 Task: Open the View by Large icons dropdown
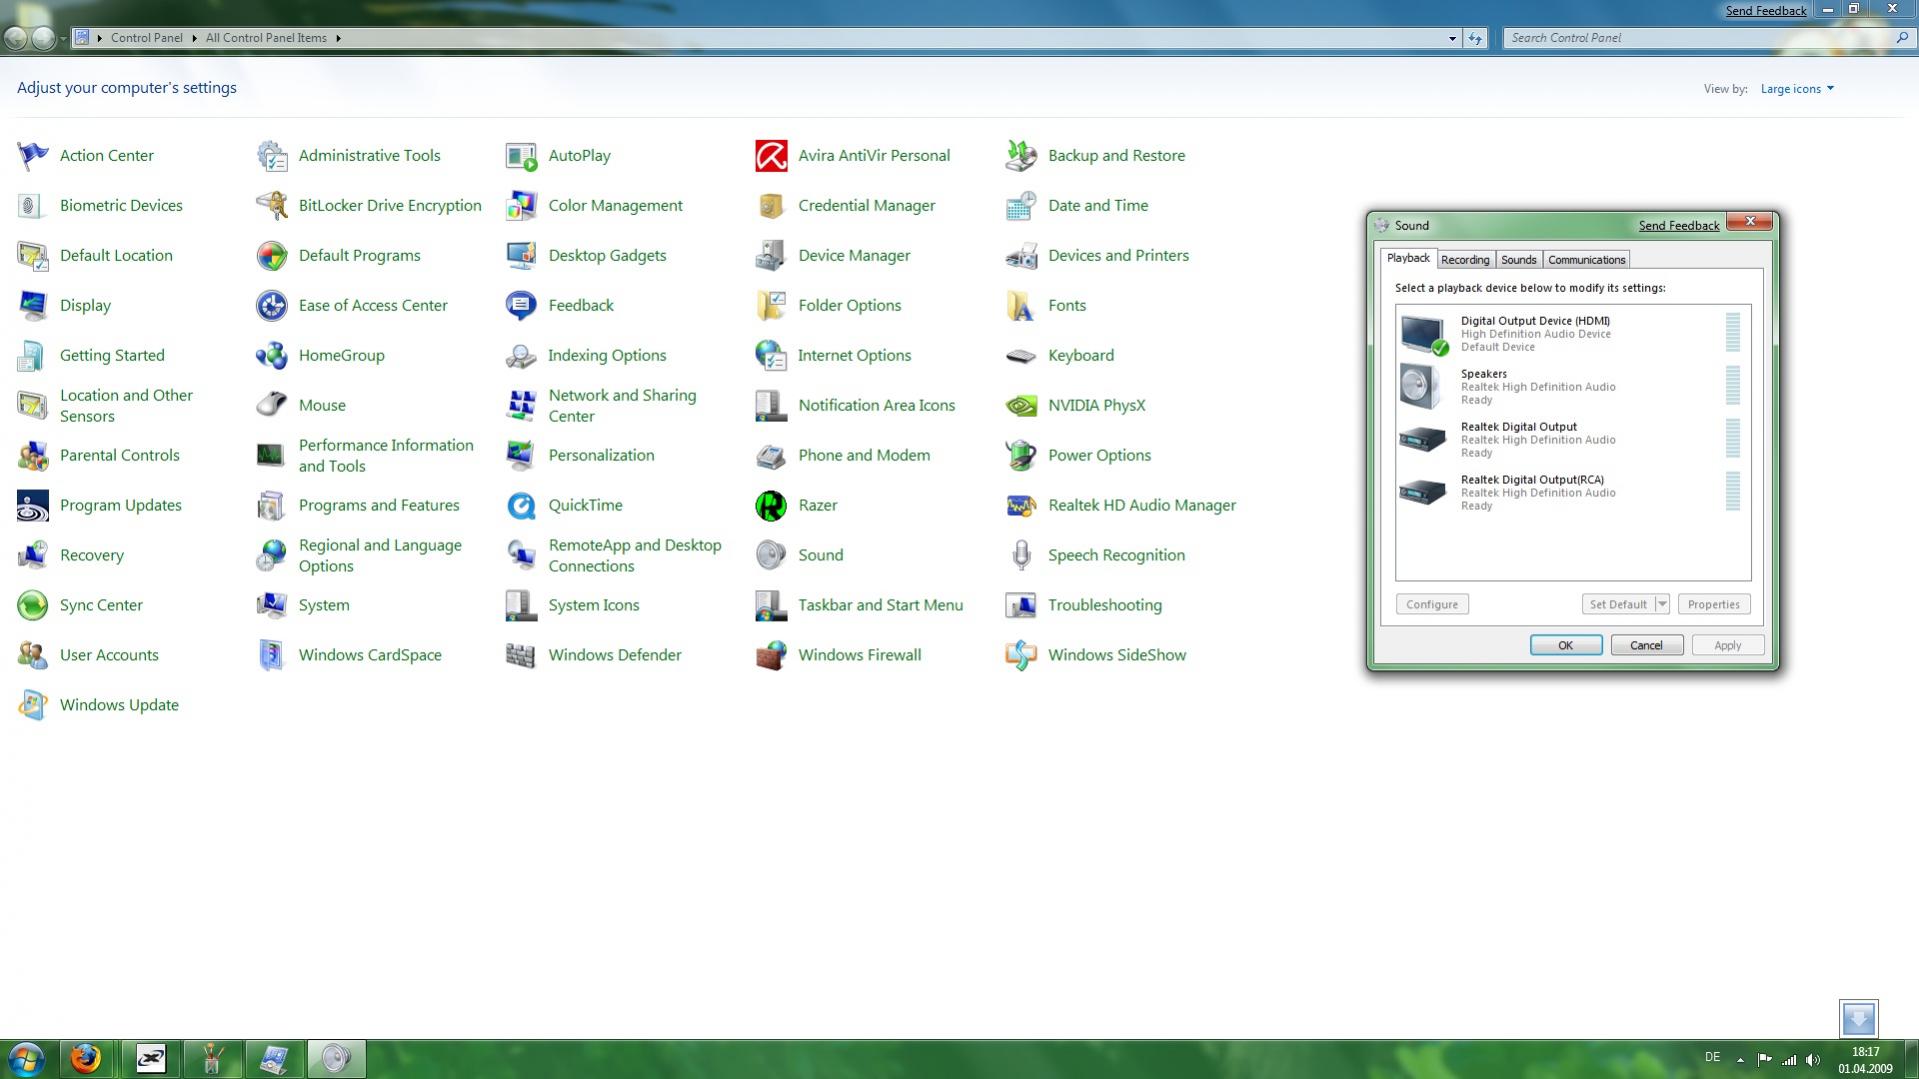click(1797, 89)
